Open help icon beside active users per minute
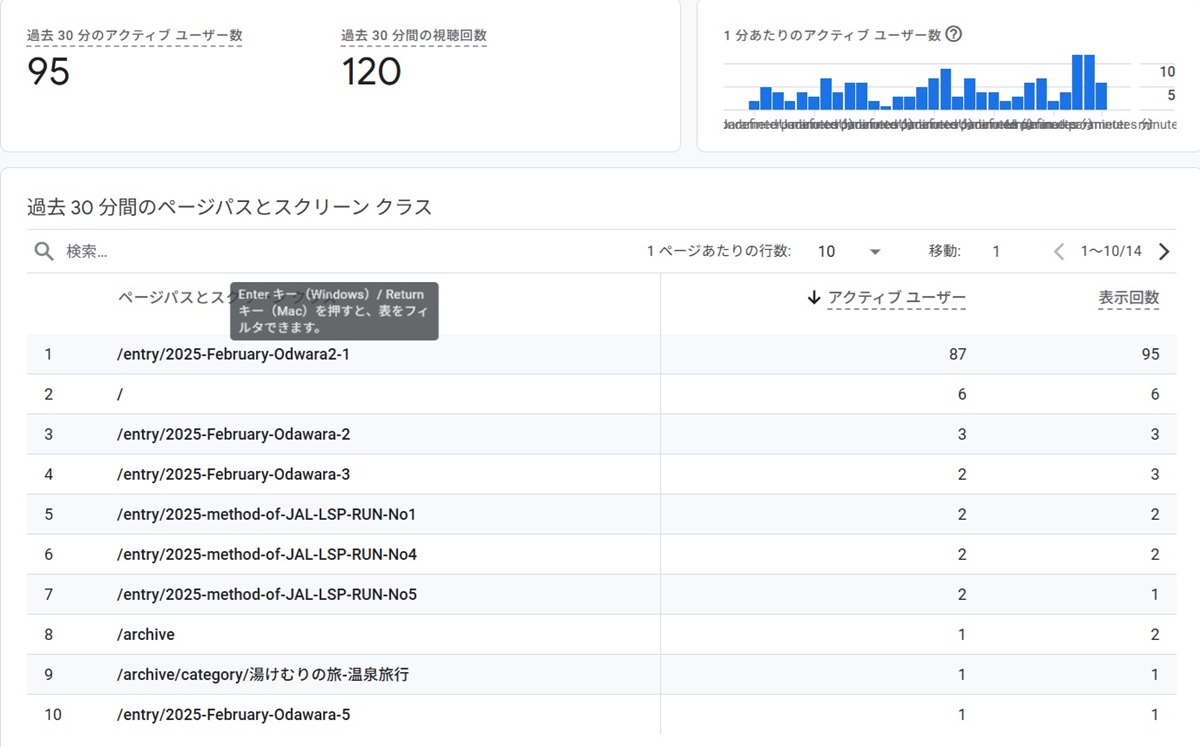1200x747 pixels. click(x=953, y=34)
